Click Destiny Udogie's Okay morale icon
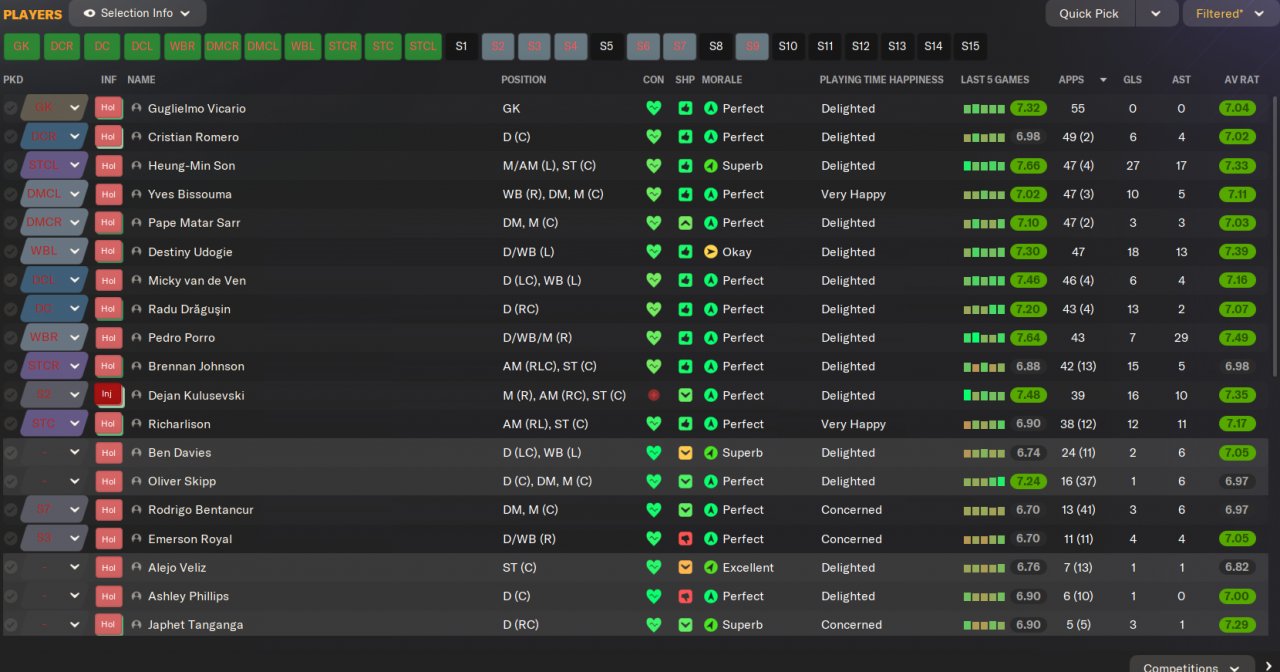This screenshot has height=672, width=1280. click(x=711, y=252)
